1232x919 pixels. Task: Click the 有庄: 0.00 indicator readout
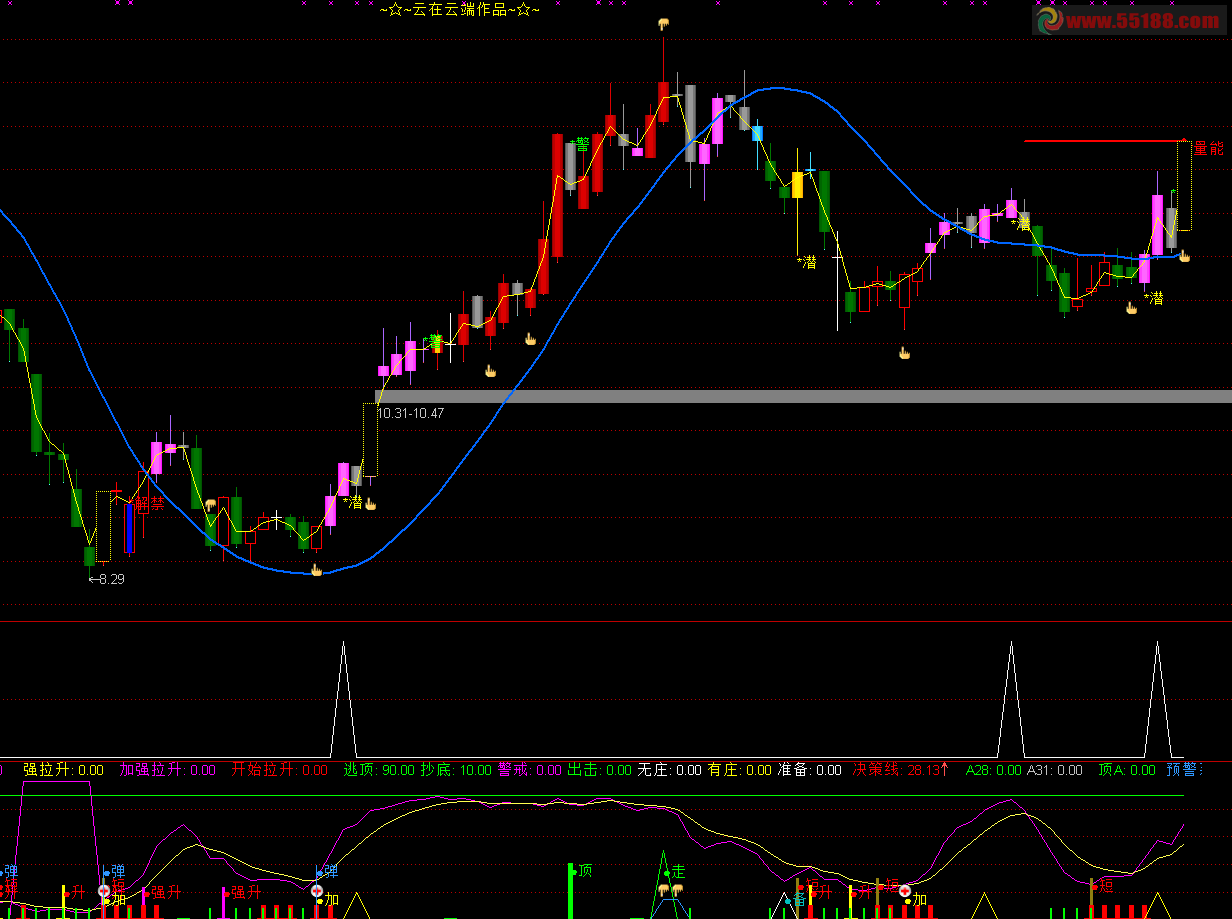(740, 770)
